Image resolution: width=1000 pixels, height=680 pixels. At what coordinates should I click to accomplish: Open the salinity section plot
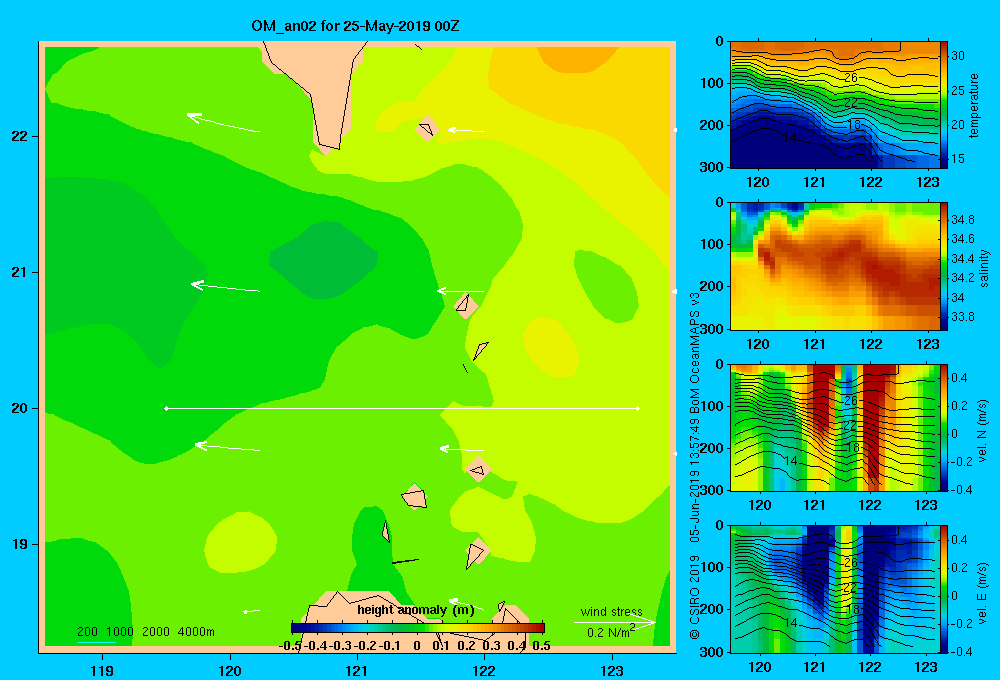(x=835, y=266)
